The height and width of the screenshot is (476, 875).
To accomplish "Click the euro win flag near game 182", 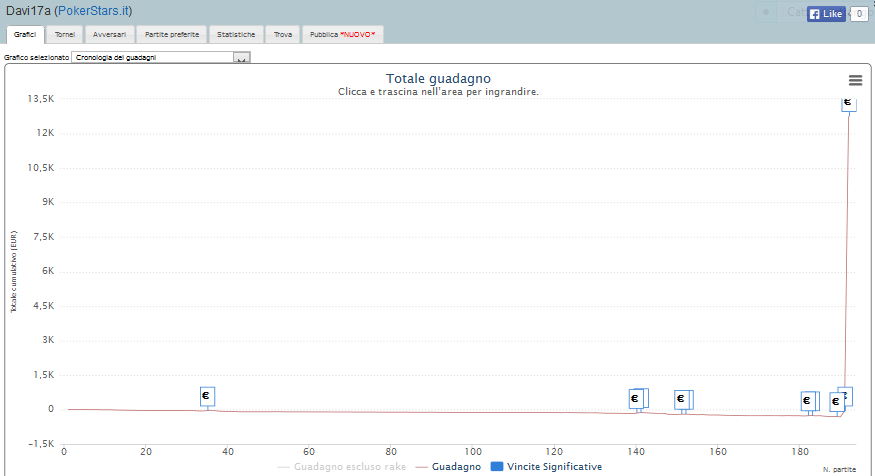I will 807,401.
